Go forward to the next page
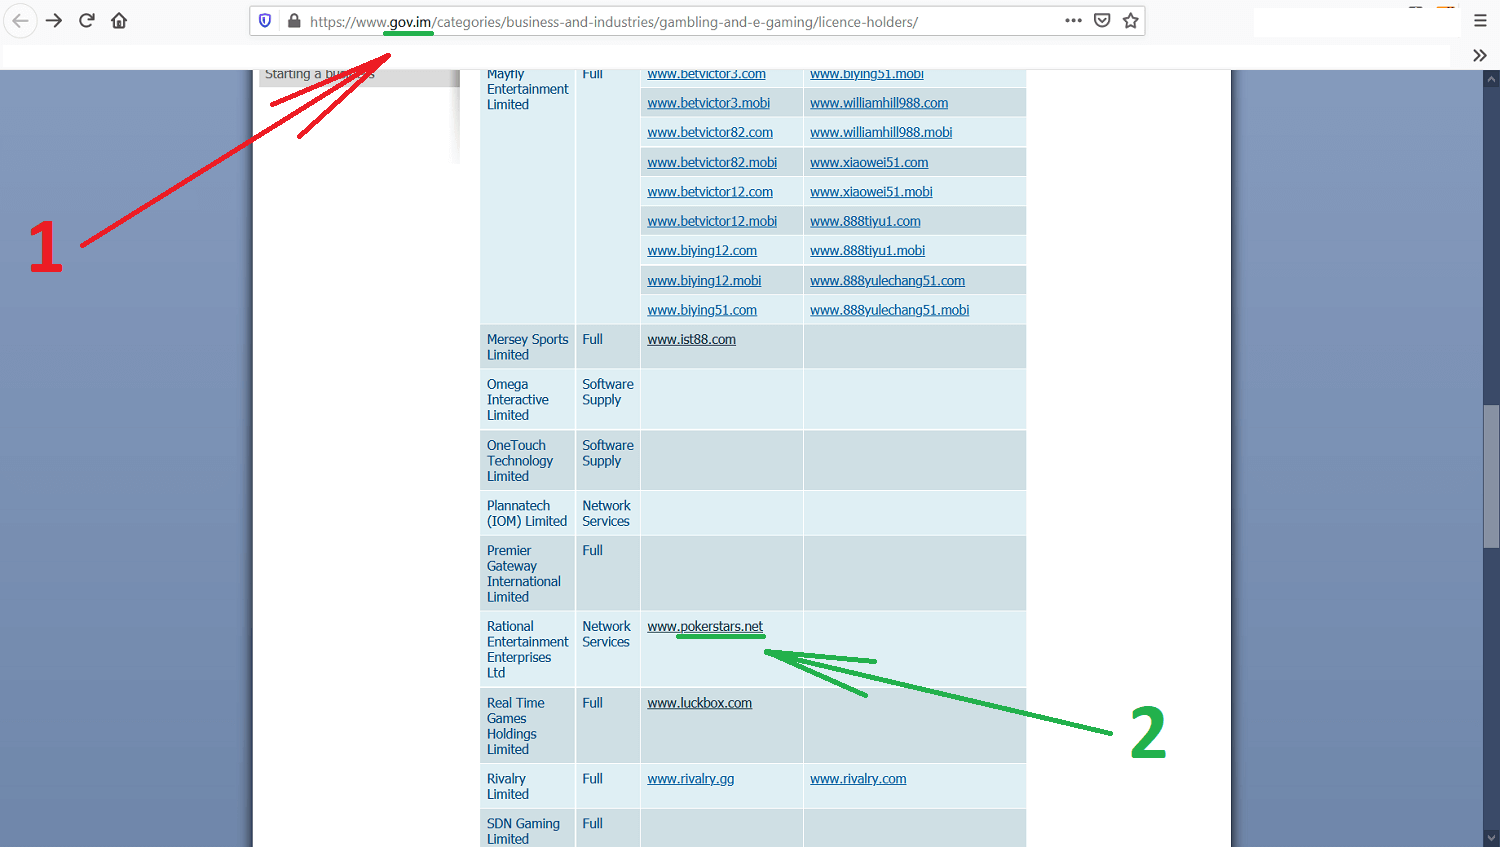Image resolution: width=1500 pixels, height=847 pixels. pos(54,21)
